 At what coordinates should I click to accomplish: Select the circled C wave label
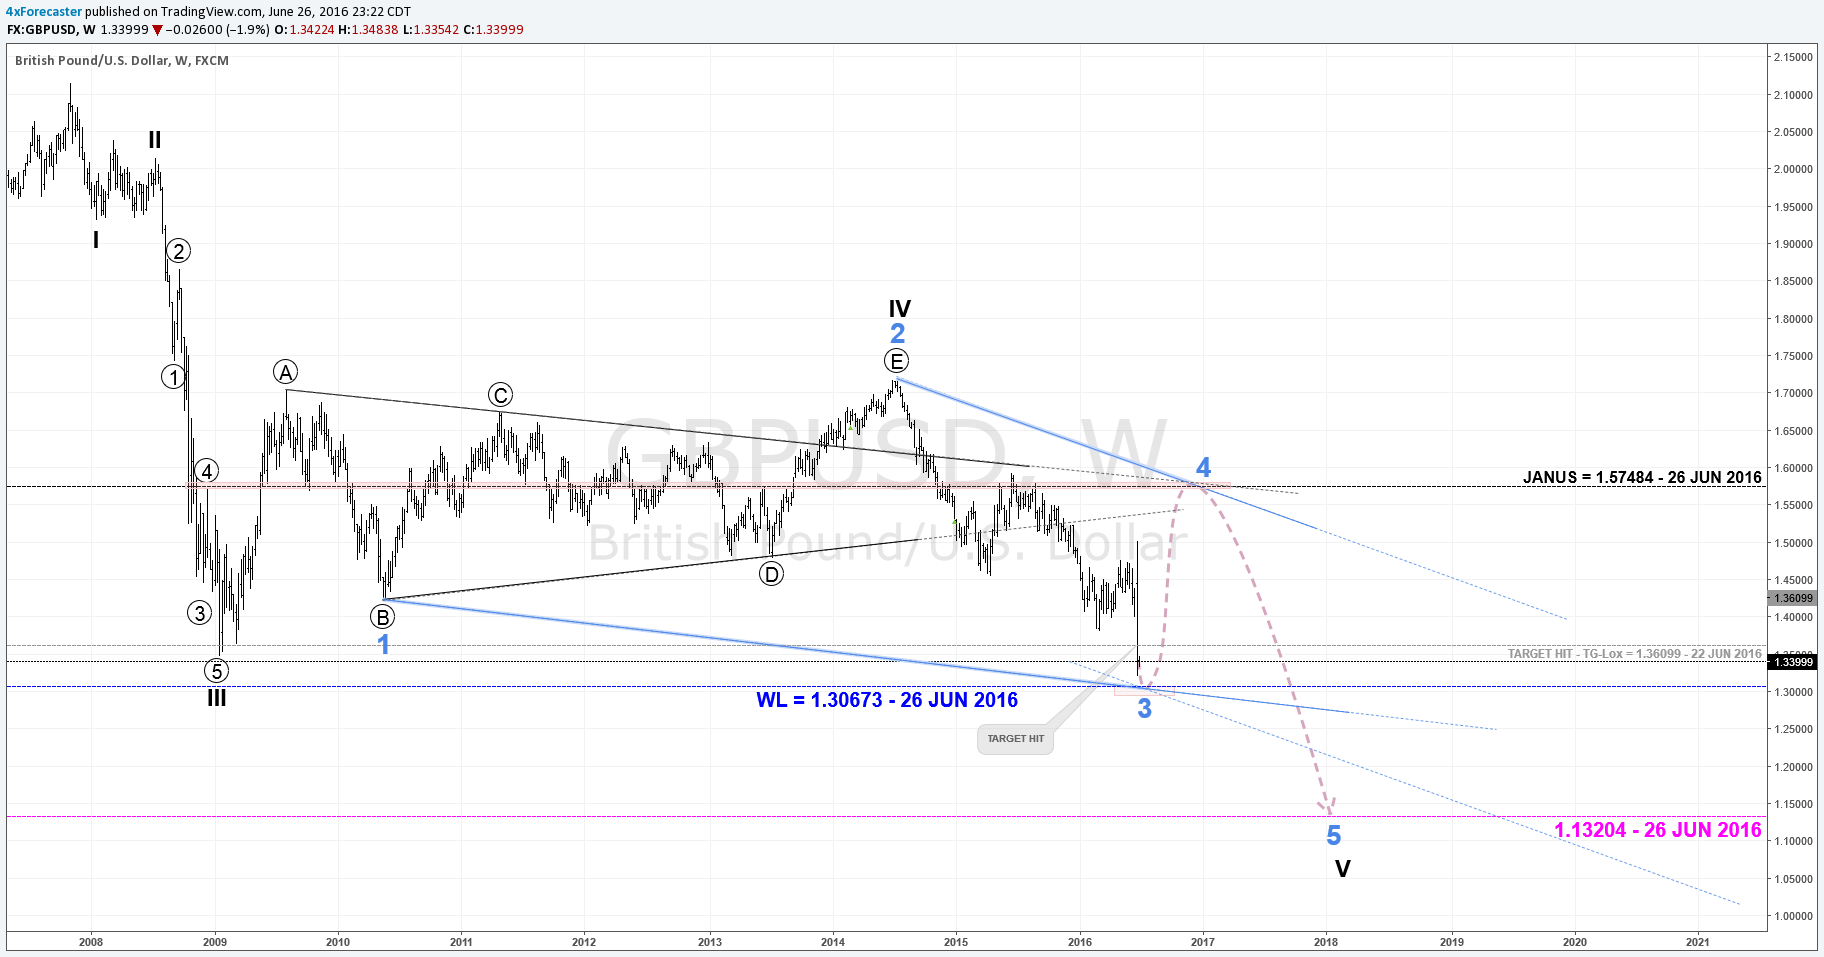(501, 395)
